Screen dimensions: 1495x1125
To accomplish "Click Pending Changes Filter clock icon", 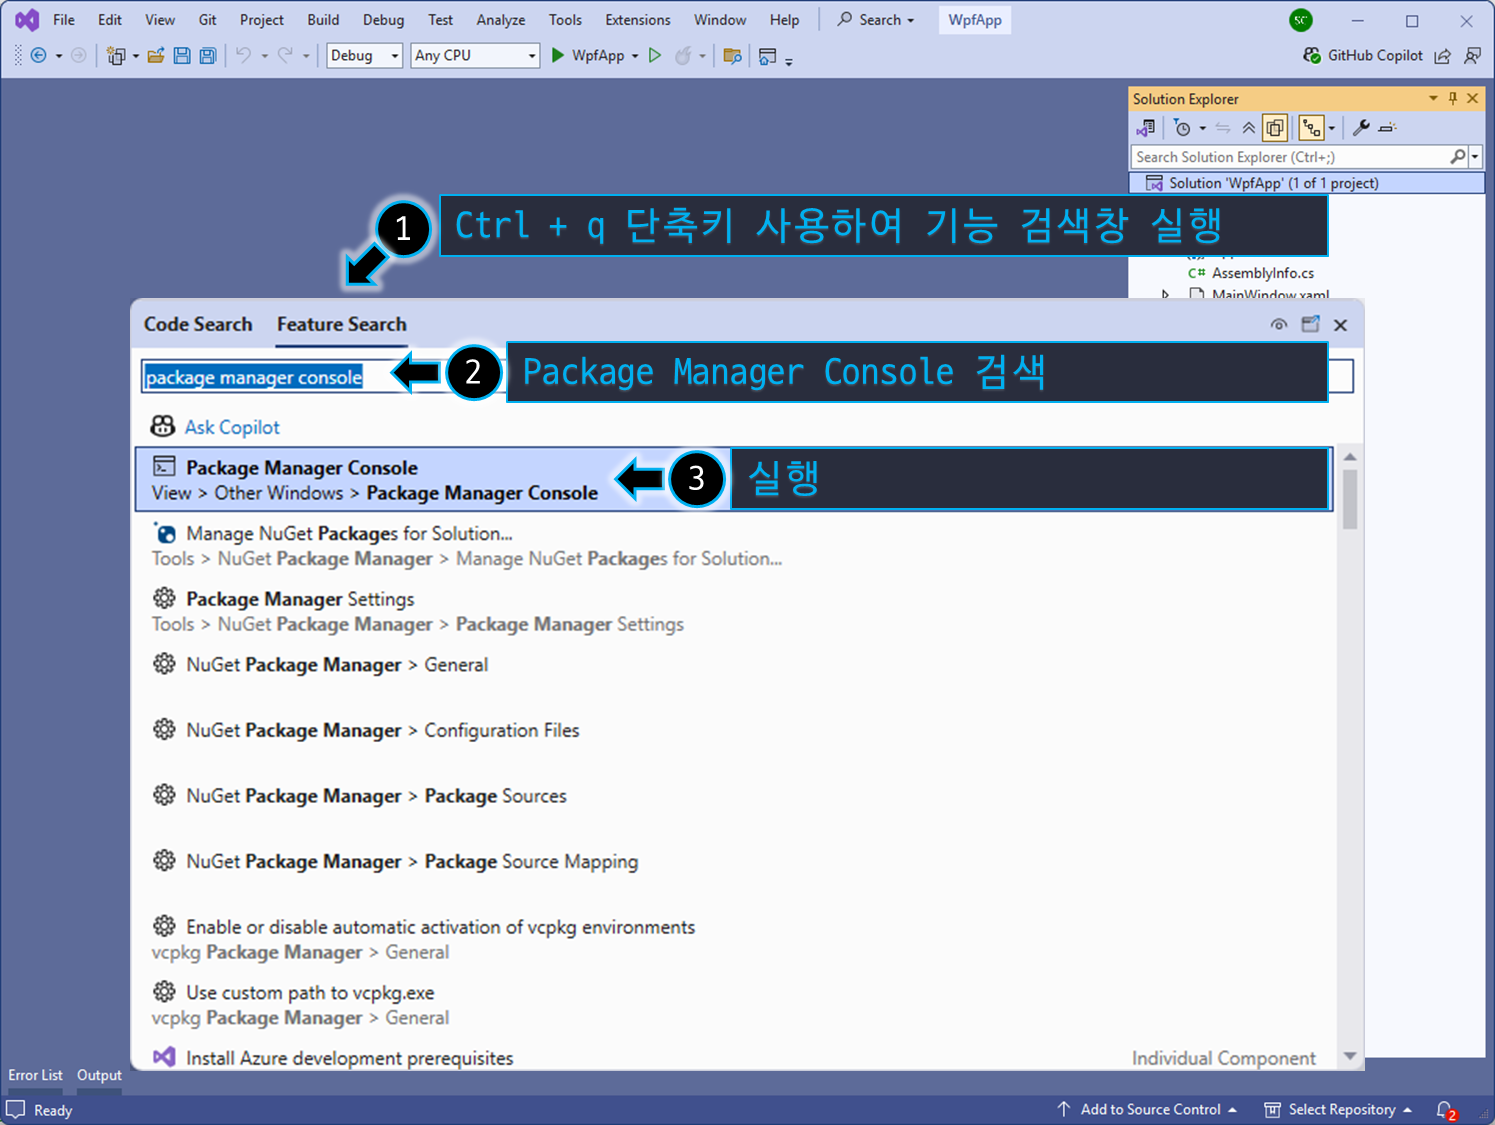I will coord(1182,128).
